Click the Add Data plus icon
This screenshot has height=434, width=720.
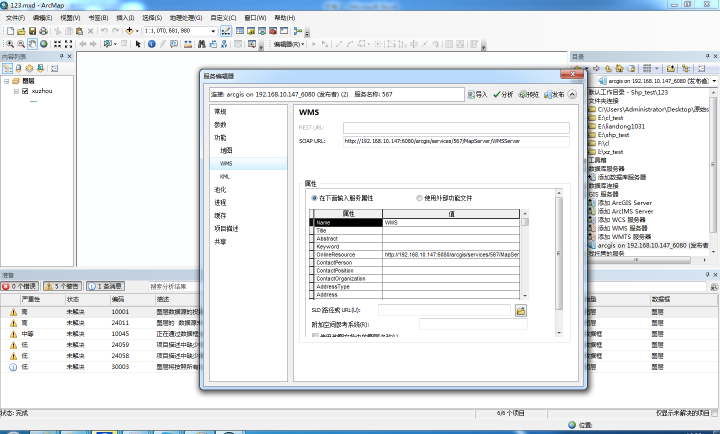tap(129, 31)
